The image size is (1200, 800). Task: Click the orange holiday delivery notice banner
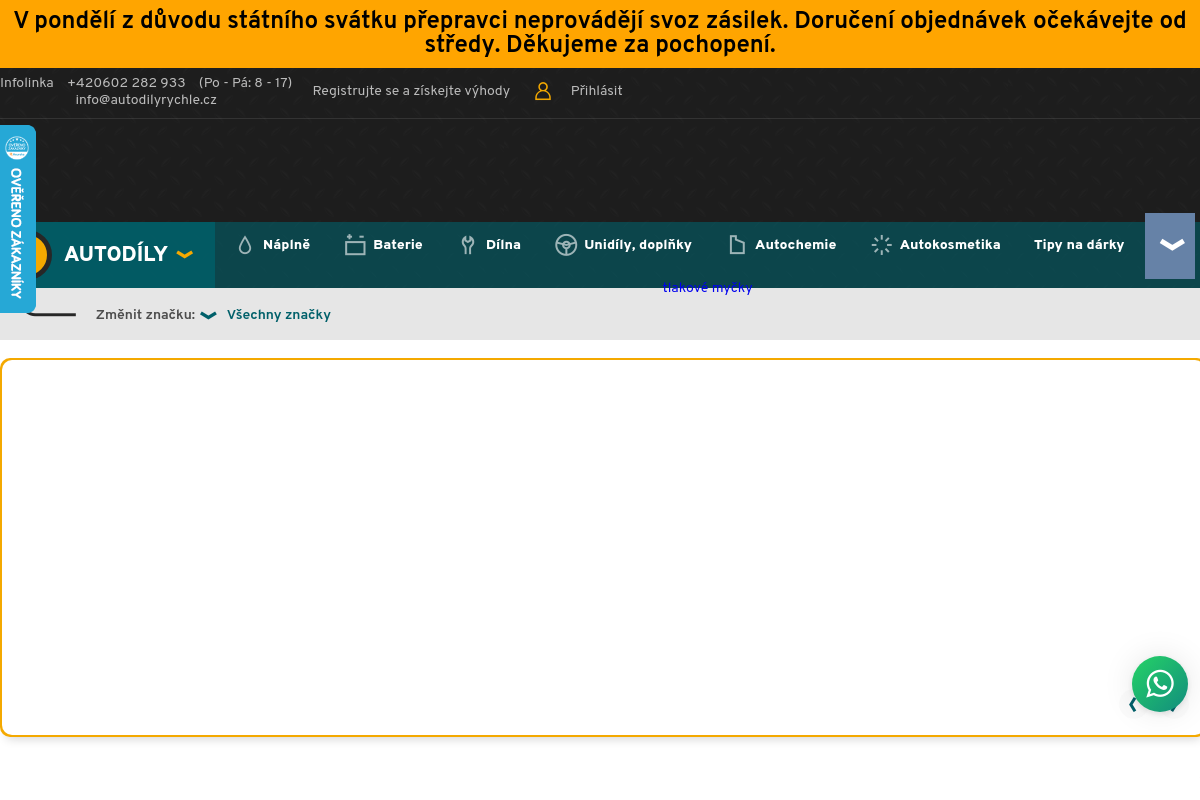(x=600, y=34)
